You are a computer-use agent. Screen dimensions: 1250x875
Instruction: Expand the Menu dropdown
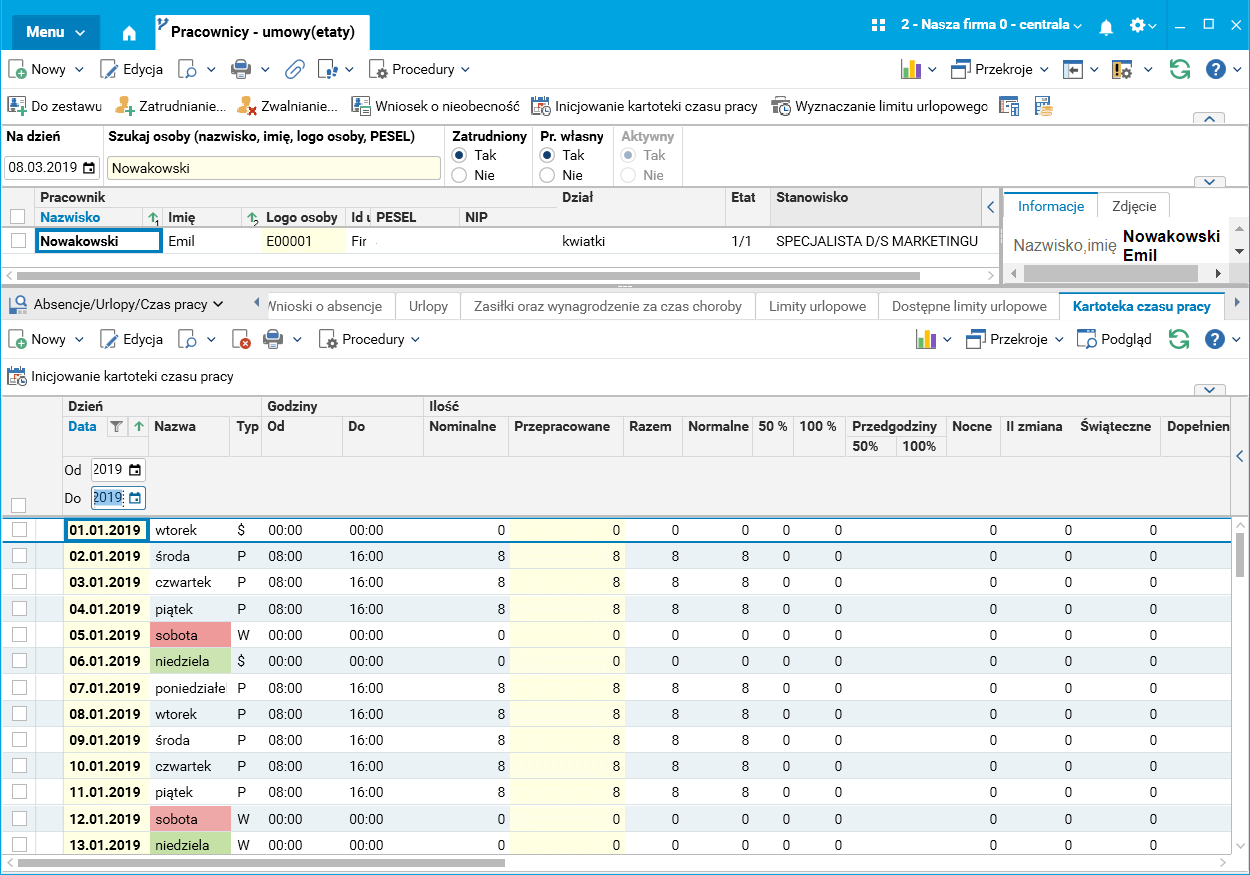pyautogui.click(x=55, y=32)
